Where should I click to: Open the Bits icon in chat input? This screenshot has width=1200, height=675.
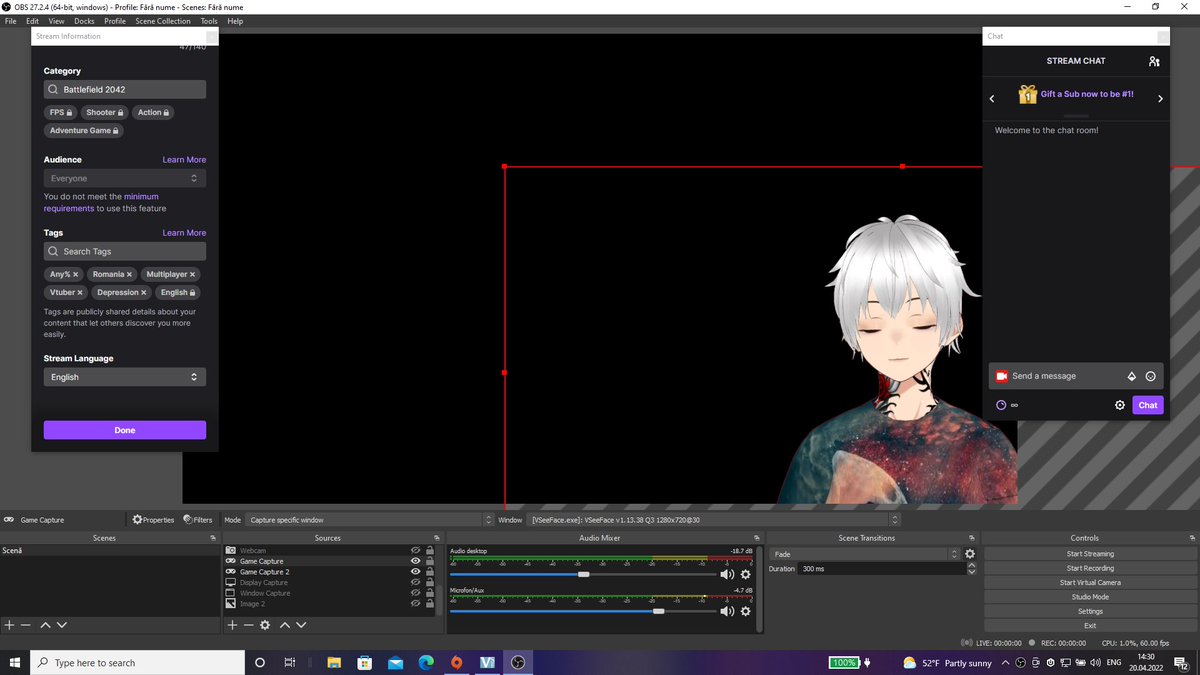coord(1132,376)
